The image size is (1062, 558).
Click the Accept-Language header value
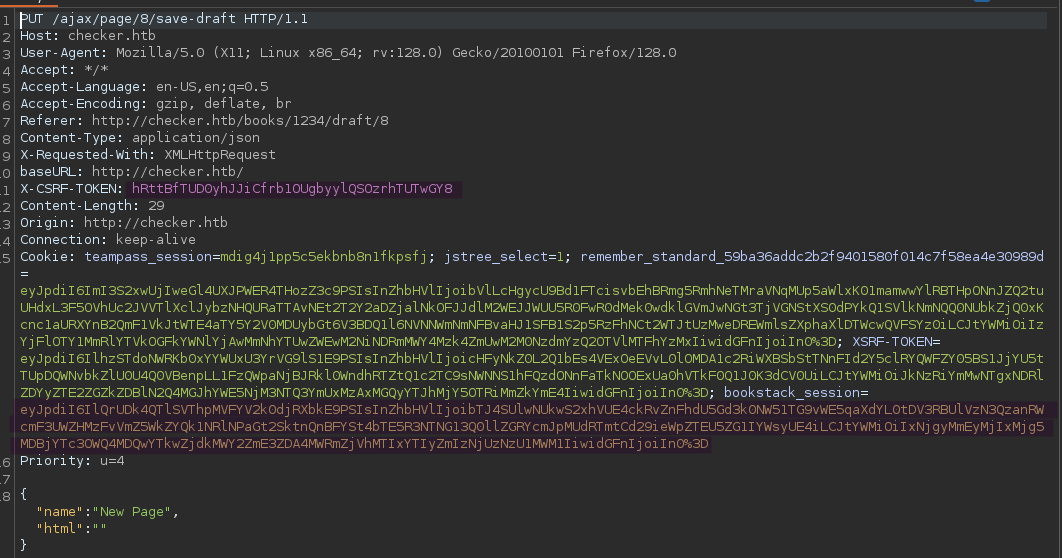coord(204,87)
